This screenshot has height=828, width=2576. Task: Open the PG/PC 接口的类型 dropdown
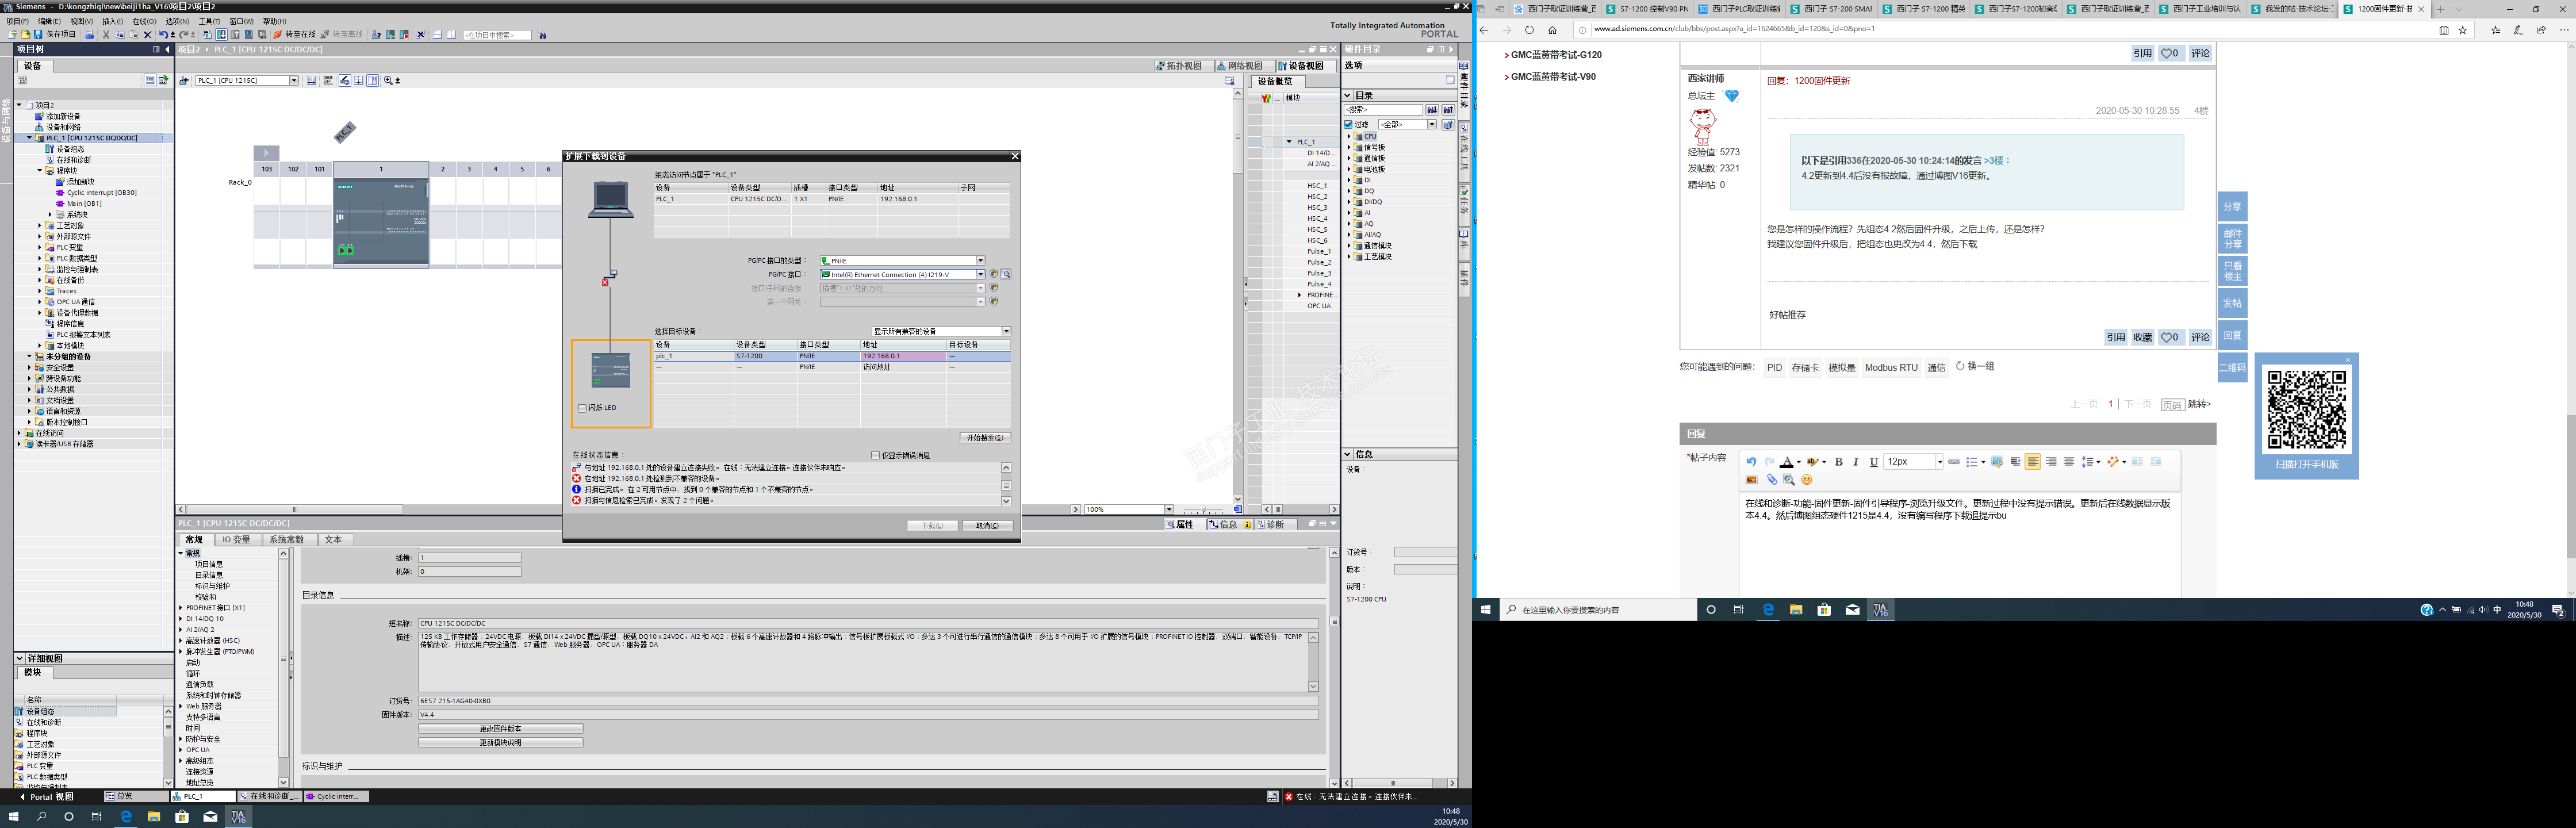[x=980, y=261]
